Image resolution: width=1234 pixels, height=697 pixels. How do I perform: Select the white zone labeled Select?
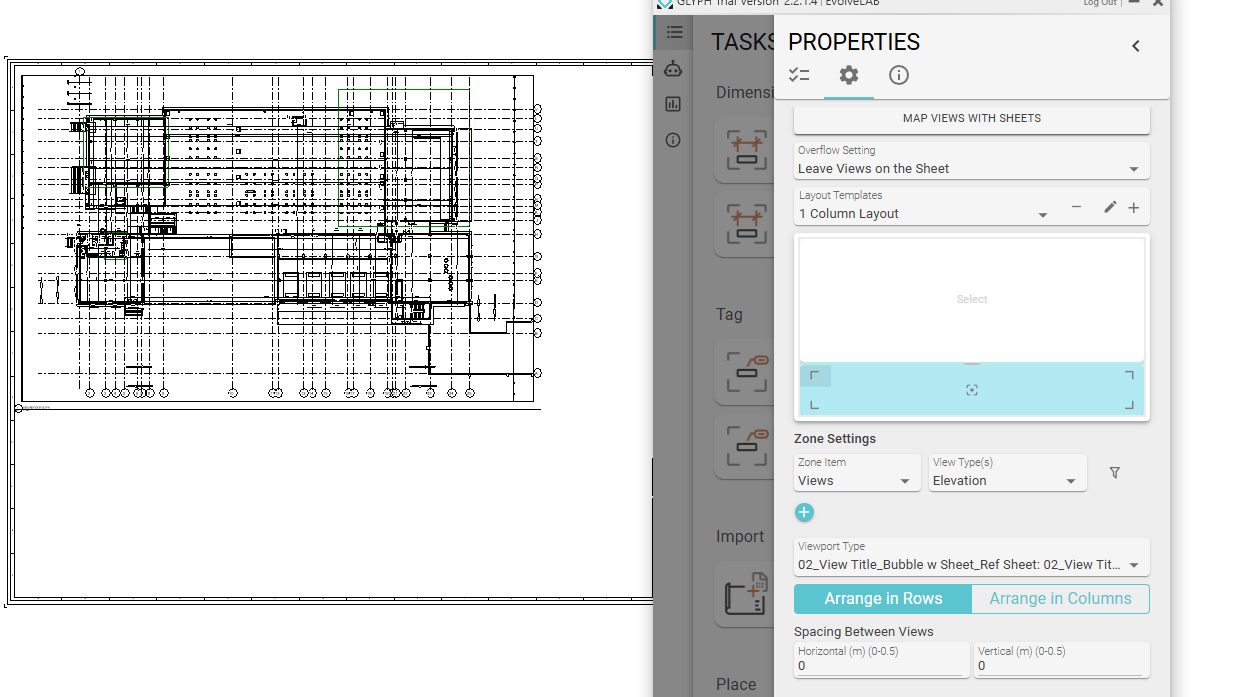tap(972, 299)
